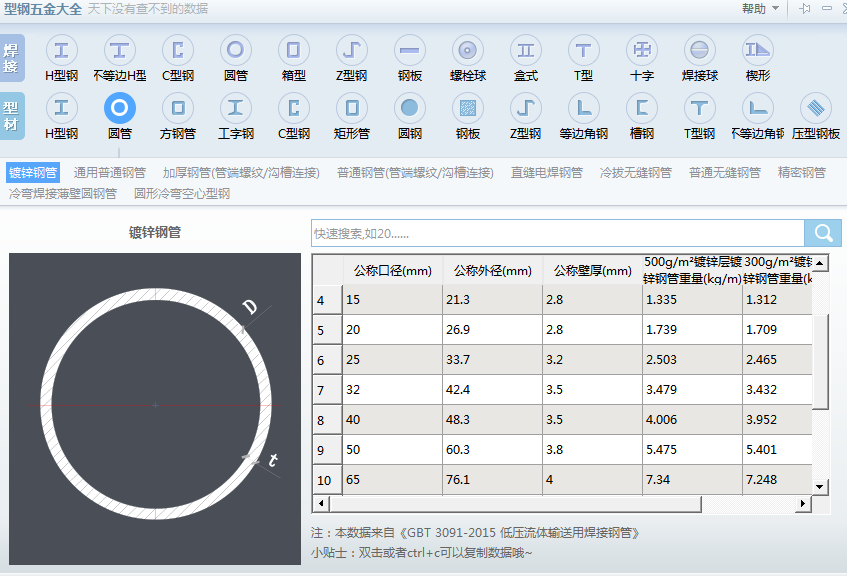Select the welded H型钢 icon in the top row
Image resolution: width=847 pixels, height=576 pixels.
pyautogui.click(x=62, y=51)
